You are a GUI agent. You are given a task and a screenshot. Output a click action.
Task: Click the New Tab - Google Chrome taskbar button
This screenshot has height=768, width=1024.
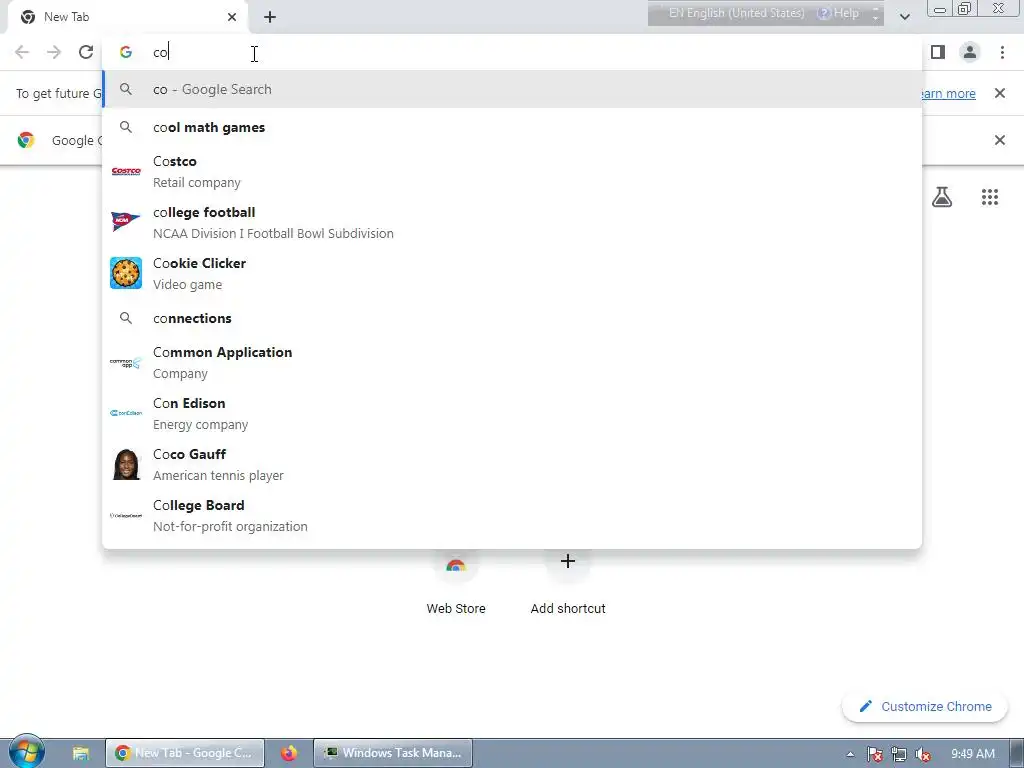[x=185, y=753]
